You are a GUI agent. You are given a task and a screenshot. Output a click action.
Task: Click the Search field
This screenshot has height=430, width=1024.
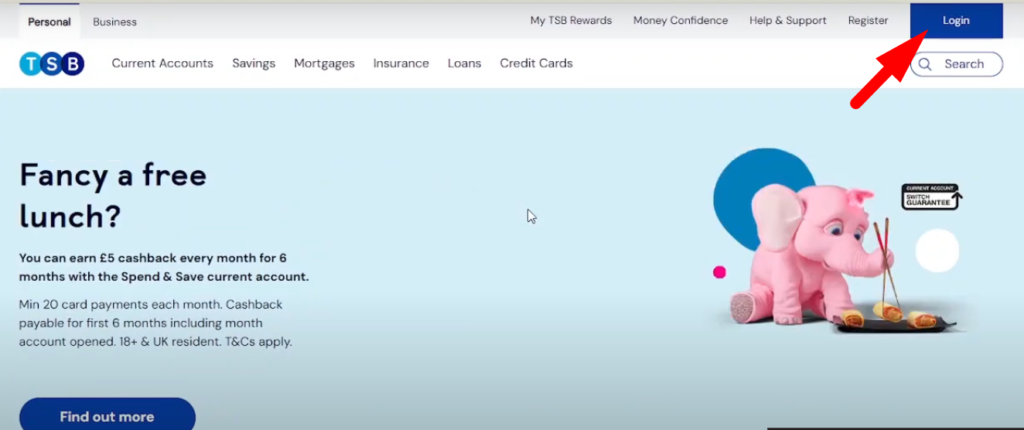(956, 64)
